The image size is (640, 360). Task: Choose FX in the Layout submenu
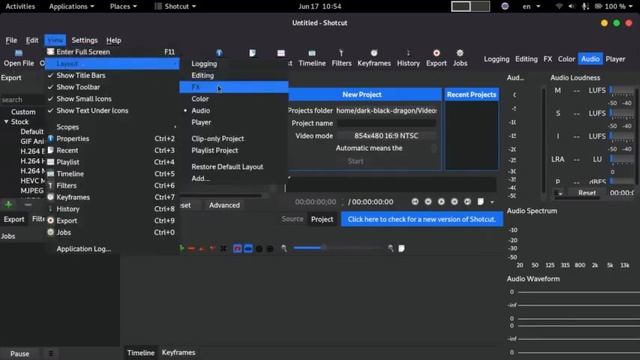pyautogui.click(x=233, y=87)
